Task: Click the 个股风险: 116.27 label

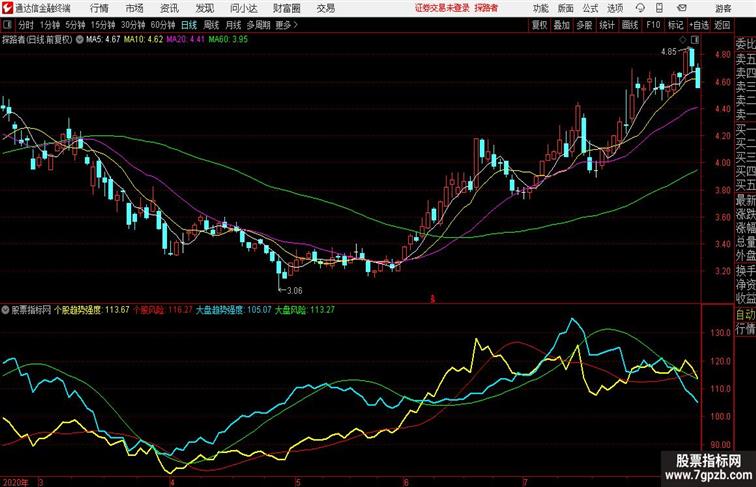Action: (163, 310)
